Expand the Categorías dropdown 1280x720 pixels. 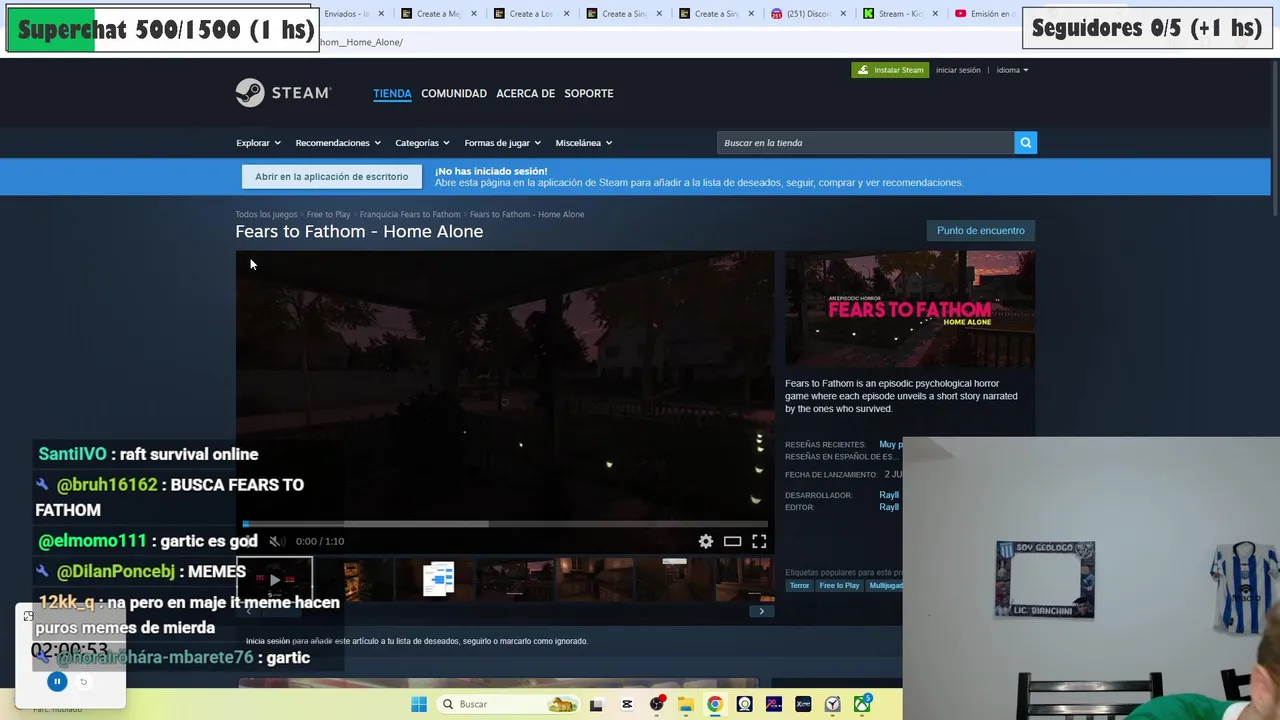click(422, 143)
